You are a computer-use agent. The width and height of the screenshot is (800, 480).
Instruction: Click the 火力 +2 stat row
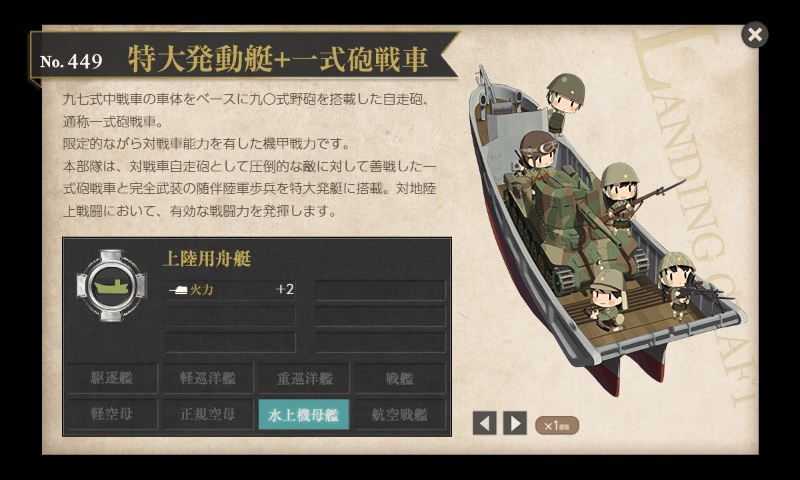(231, 290)
